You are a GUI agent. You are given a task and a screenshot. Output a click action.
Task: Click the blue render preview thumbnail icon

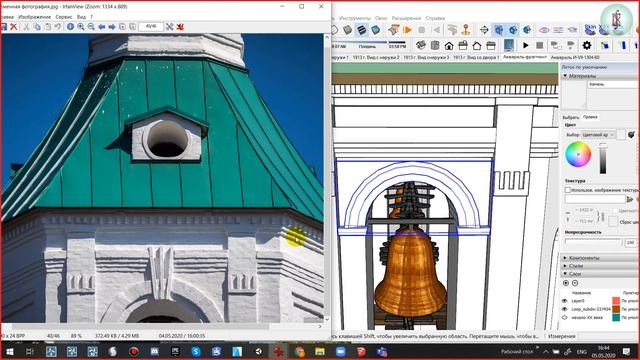(x=509, y=45)
